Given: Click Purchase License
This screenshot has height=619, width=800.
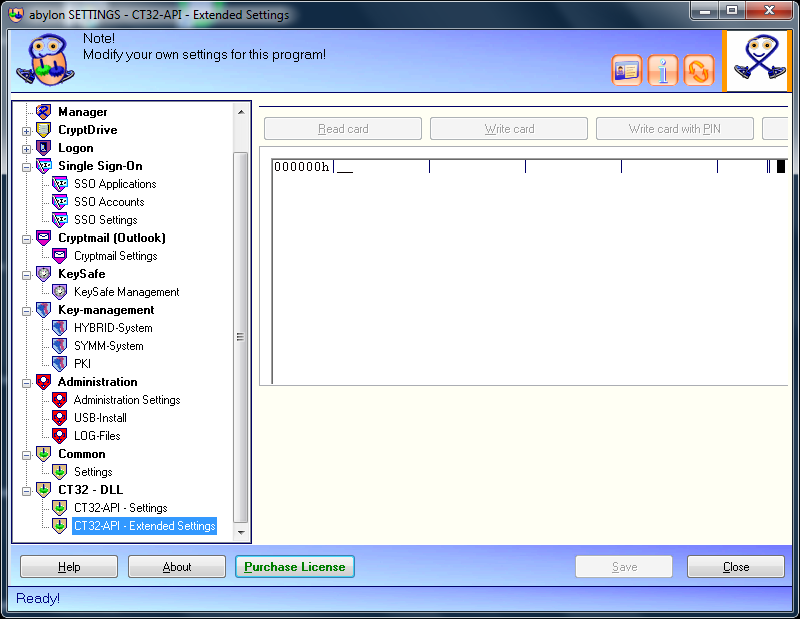Looking at the screenshot, I should [x=294, y=567].
